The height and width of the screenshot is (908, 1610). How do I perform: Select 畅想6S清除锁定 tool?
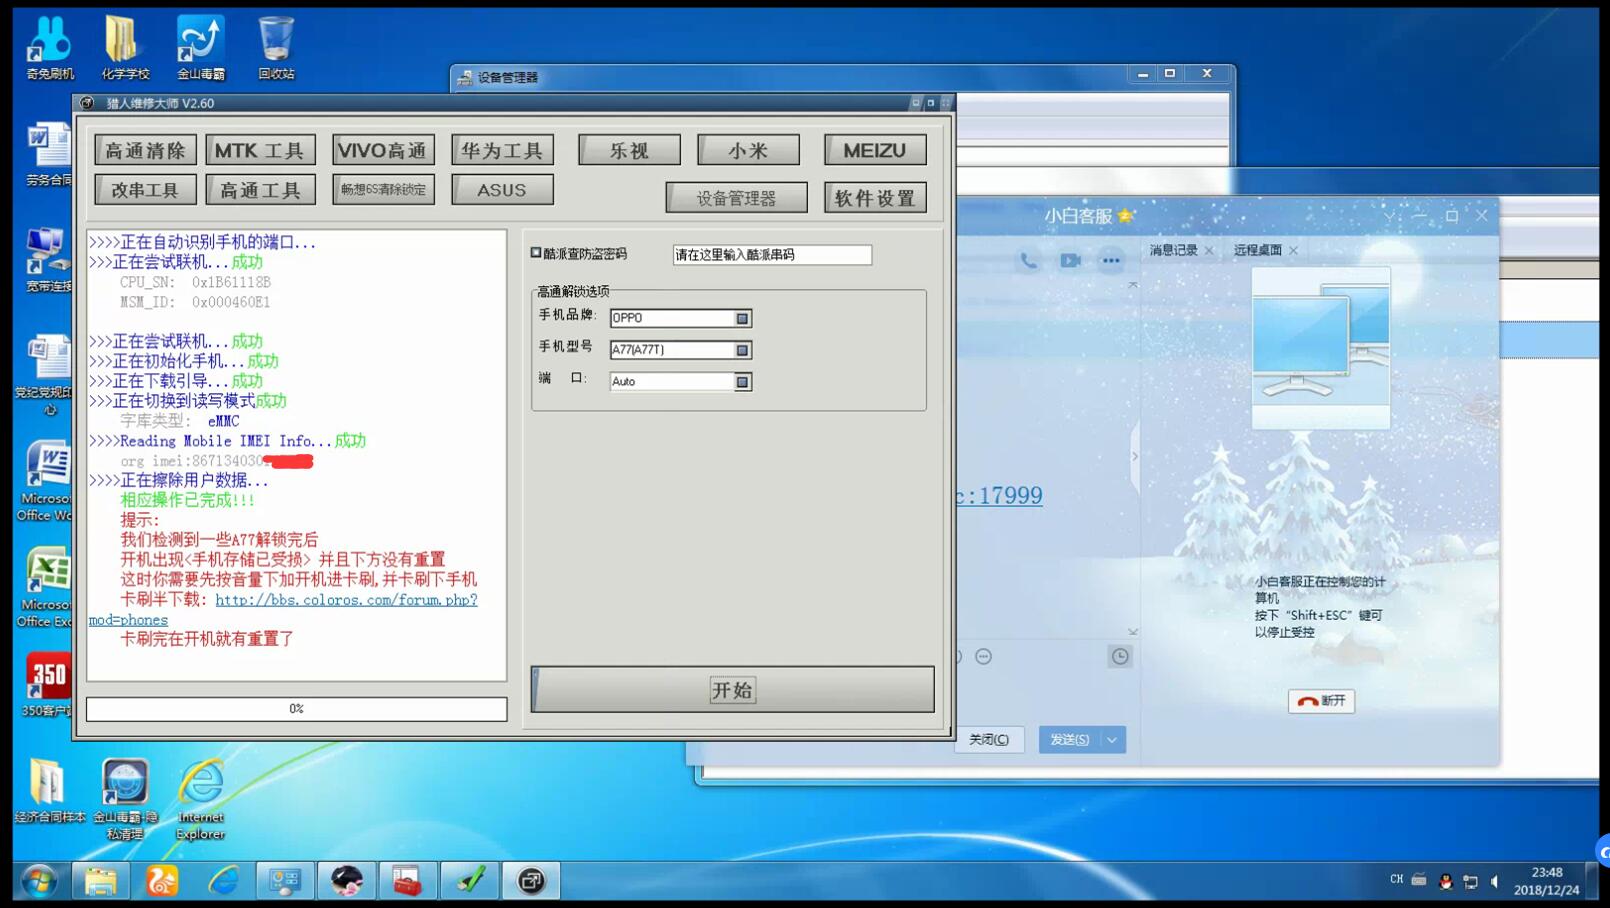click(383, 190)
